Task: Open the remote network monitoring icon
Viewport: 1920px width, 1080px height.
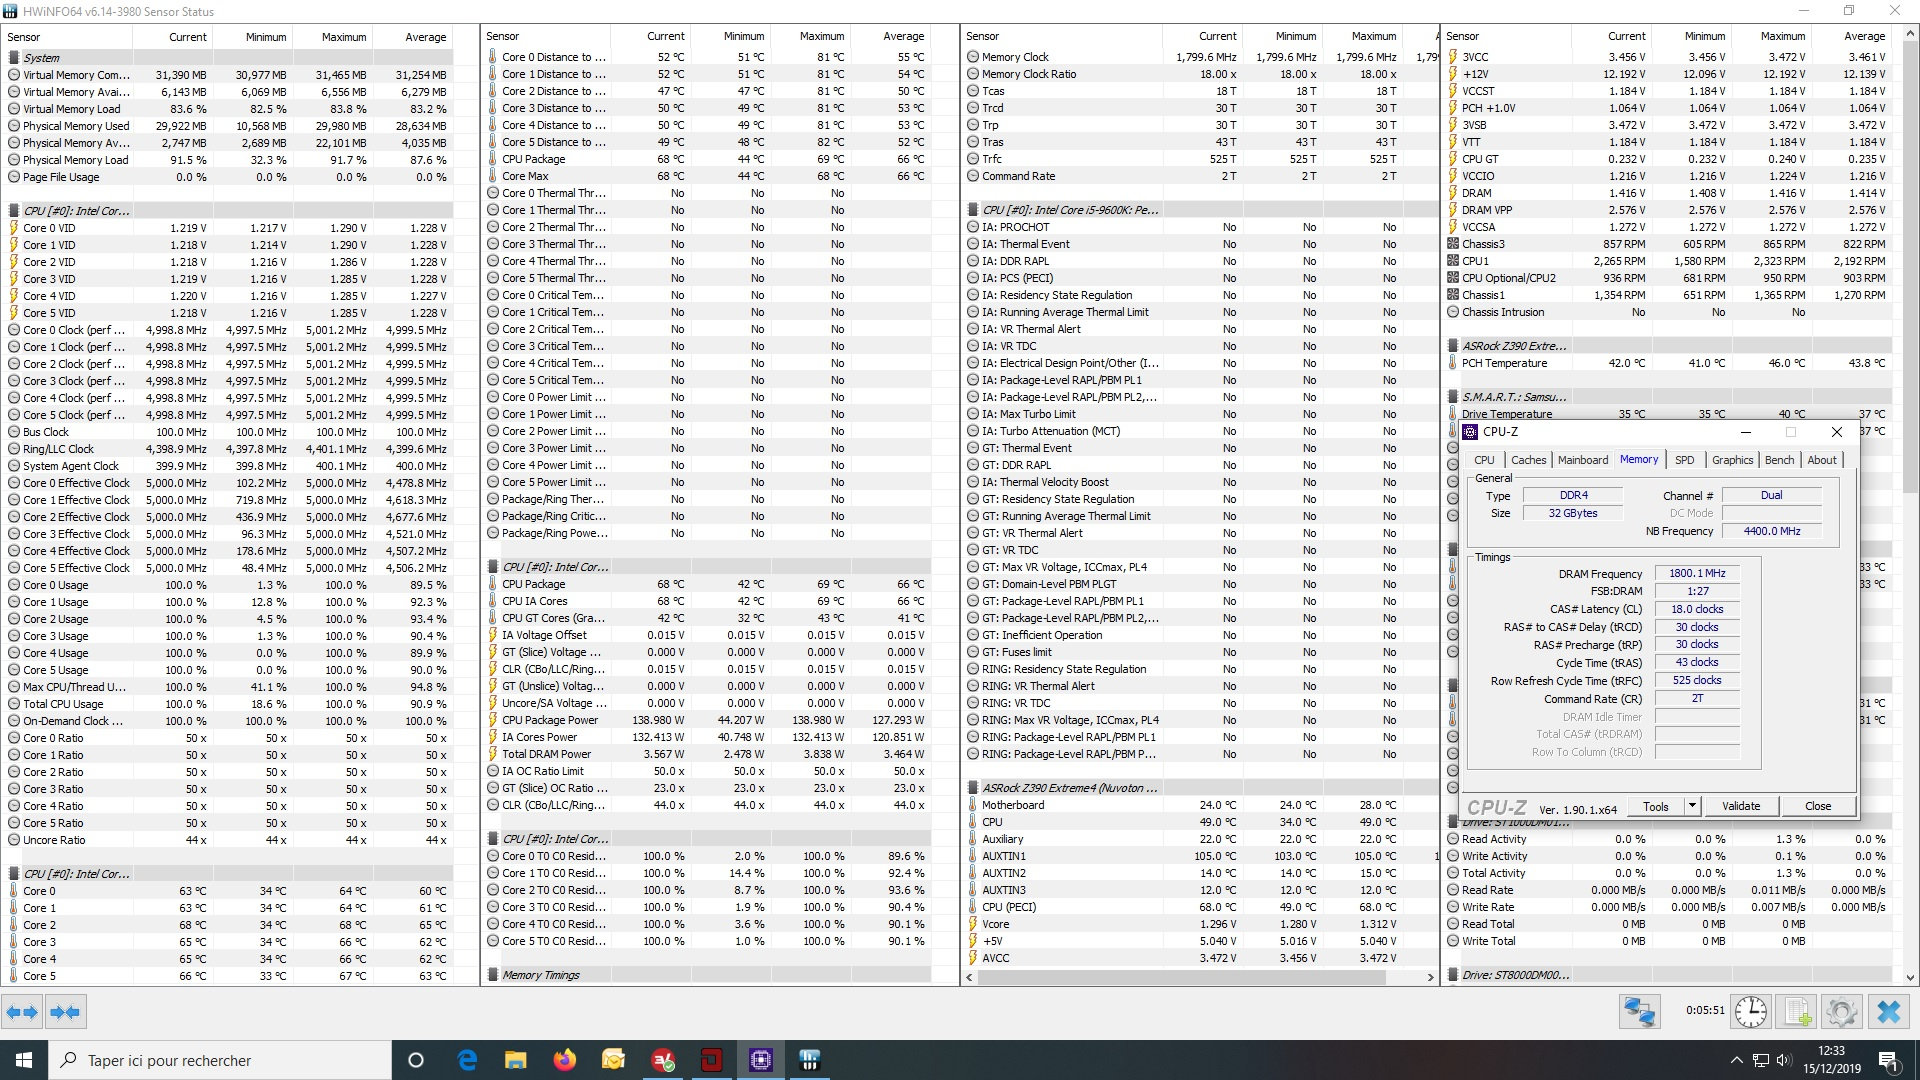Action: pos(1640,1012)
